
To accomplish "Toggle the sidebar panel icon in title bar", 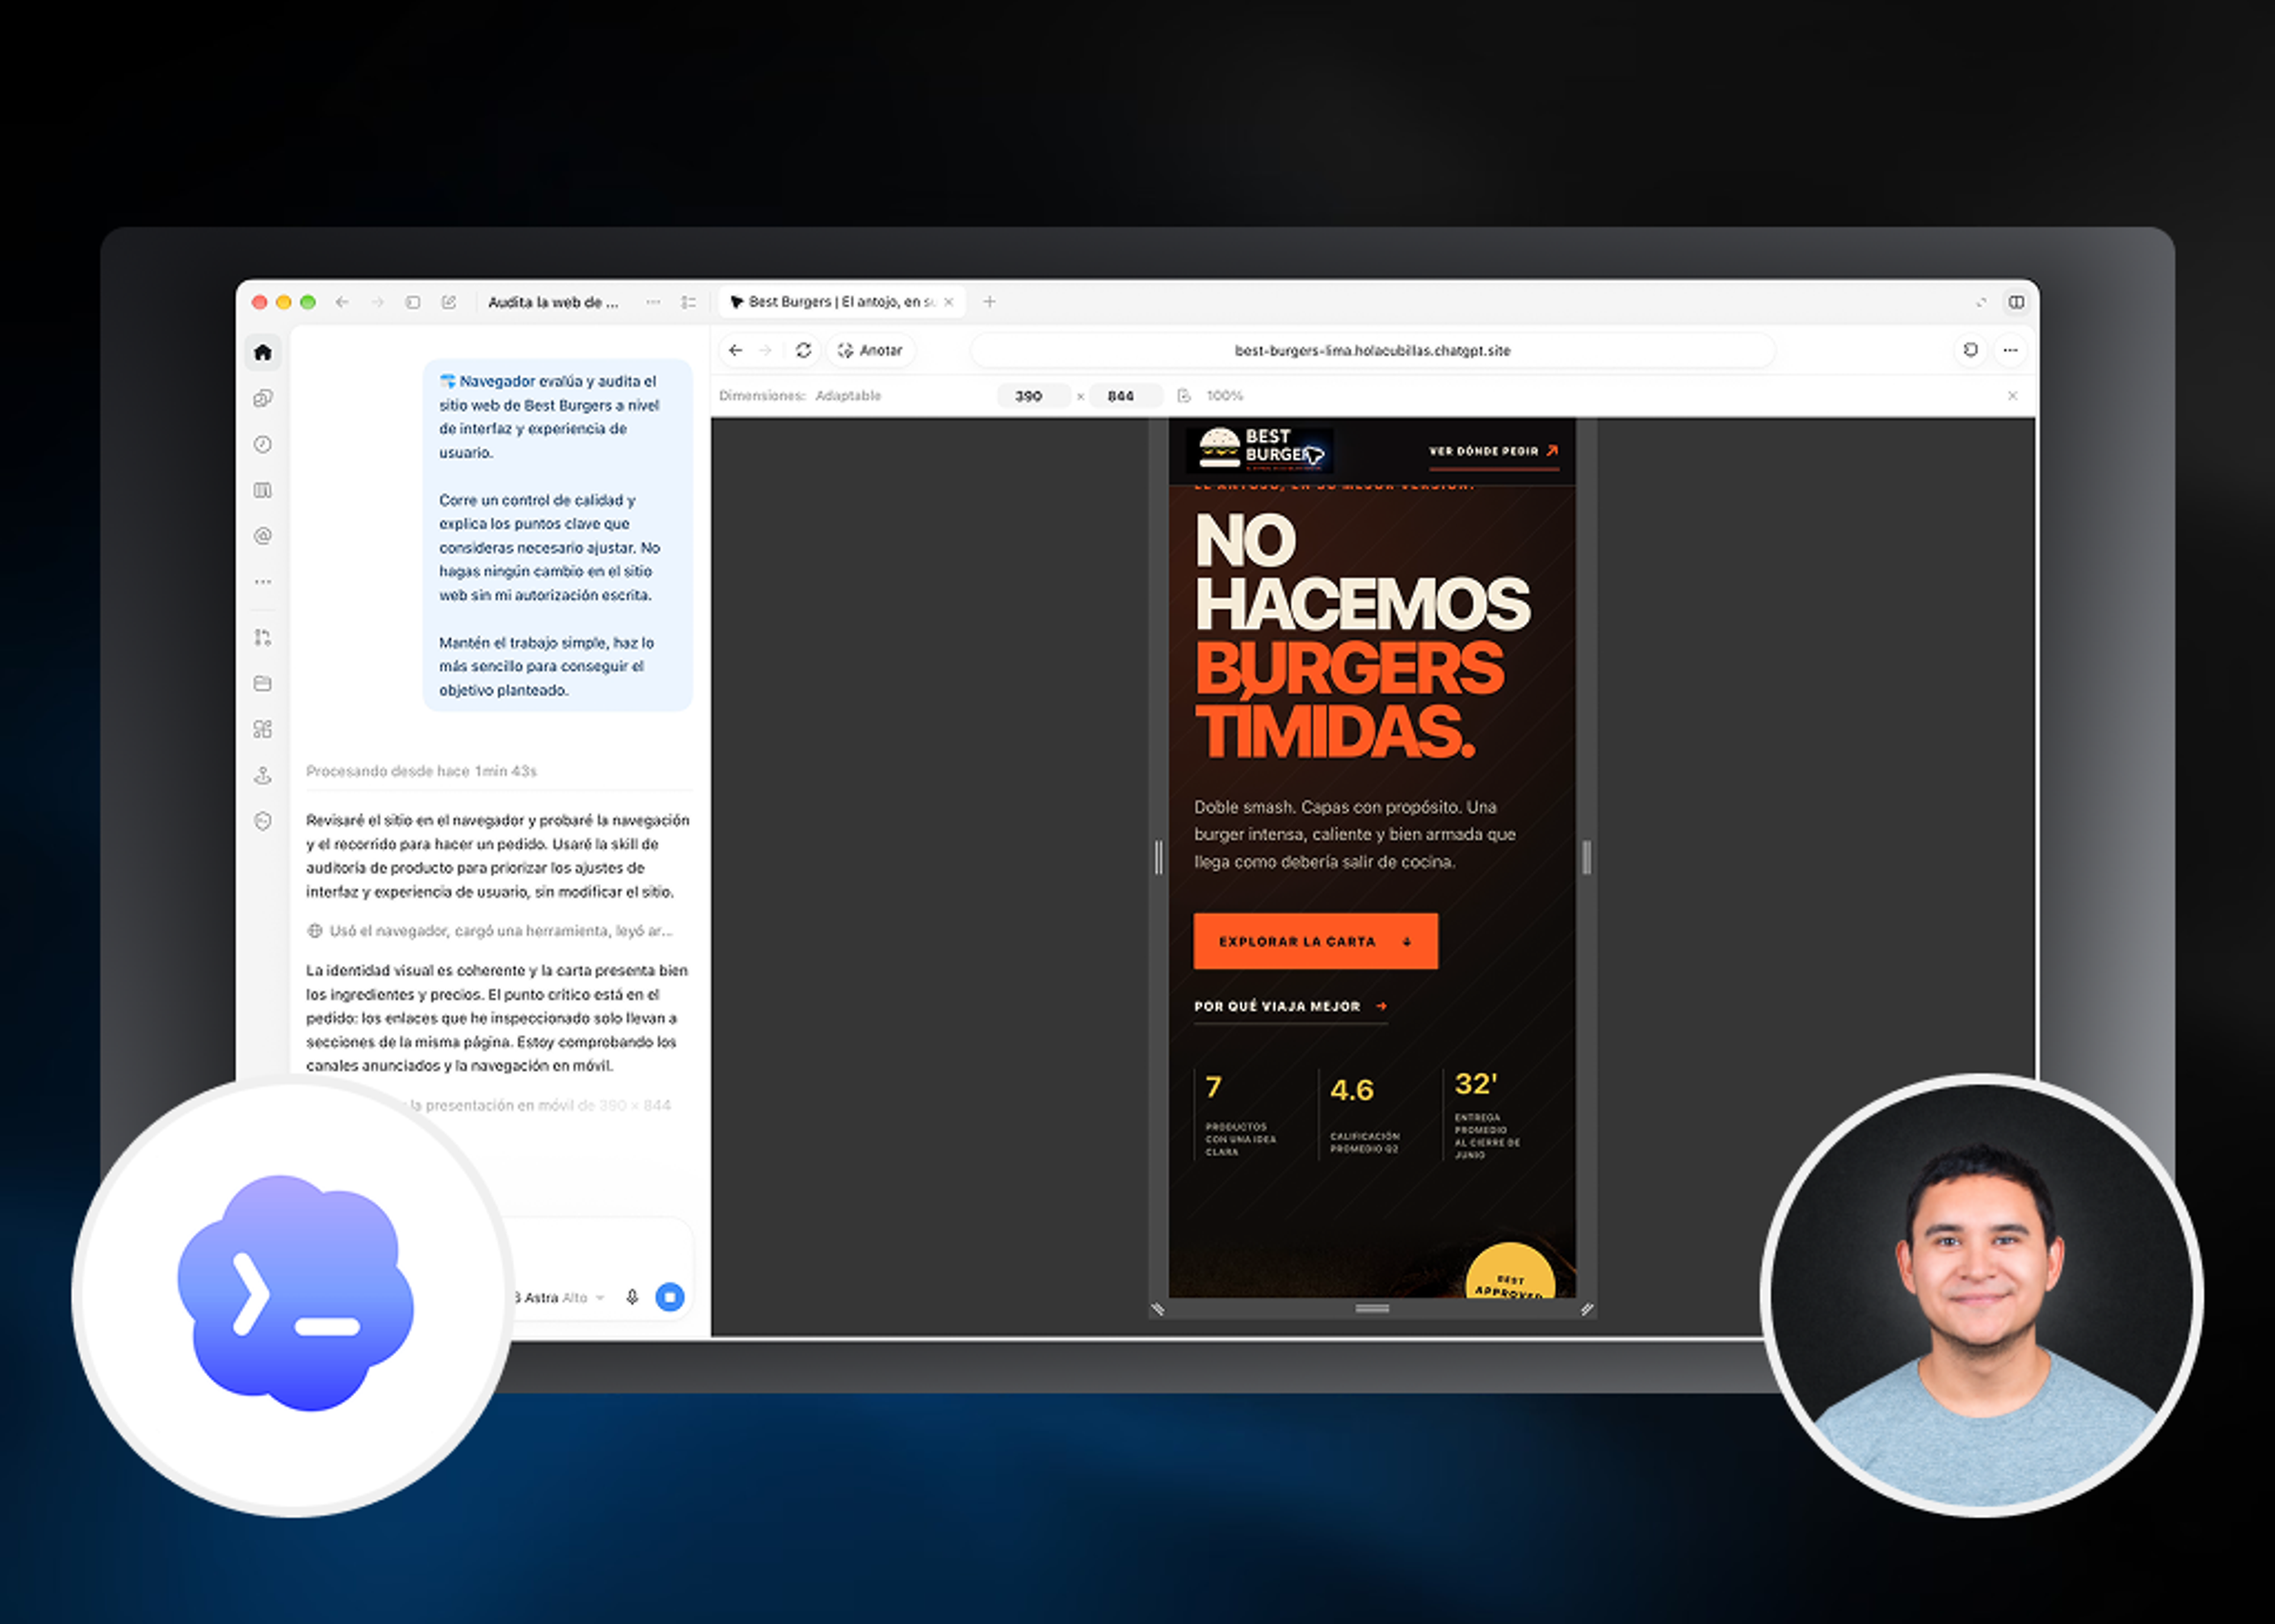I will (x=413, y=302).
